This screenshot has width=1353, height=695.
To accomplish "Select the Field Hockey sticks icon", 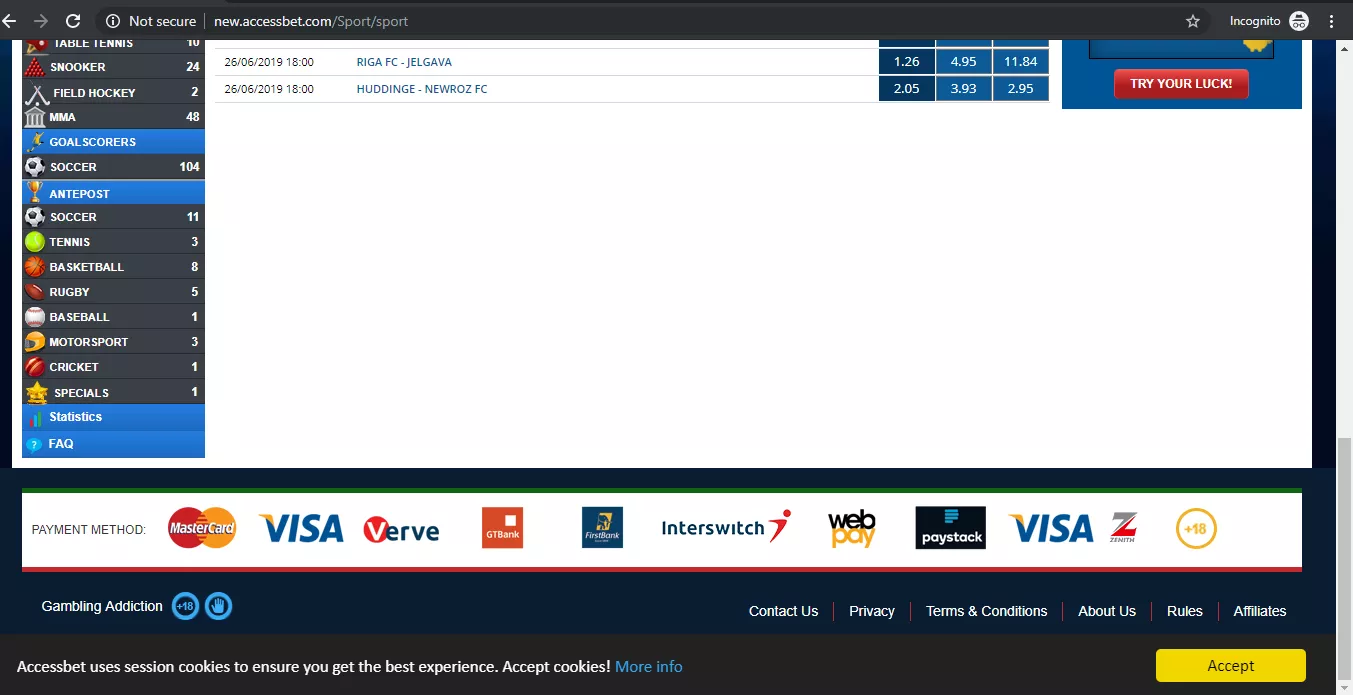I will click(x=36, y=93).
